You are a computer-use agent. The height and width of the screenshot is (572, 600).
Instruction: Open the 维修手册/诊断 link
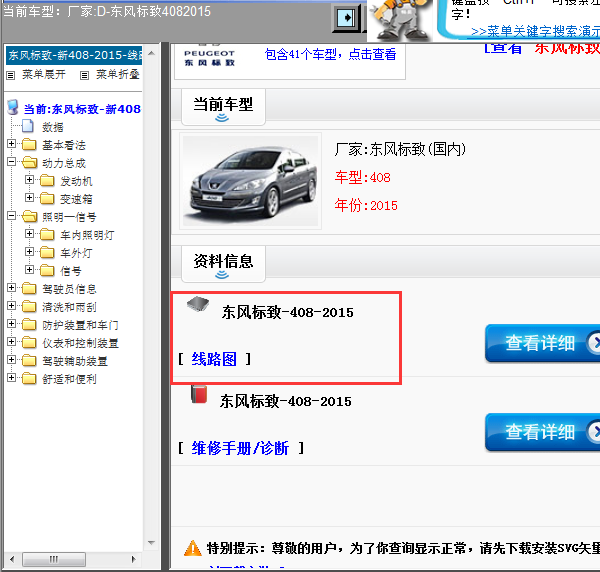[x=240, y=448]
